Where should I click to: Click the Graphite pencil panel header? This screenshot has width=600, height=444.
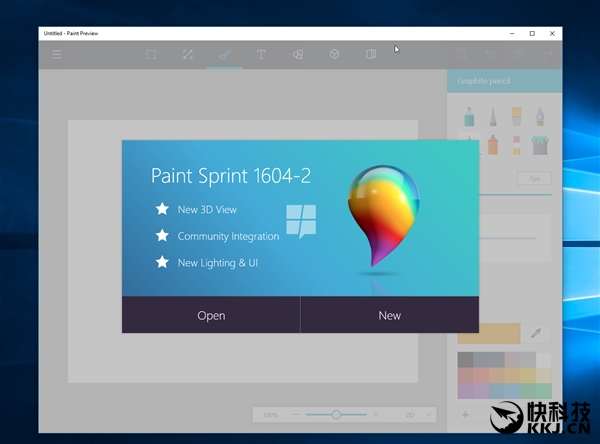[505, 81]
